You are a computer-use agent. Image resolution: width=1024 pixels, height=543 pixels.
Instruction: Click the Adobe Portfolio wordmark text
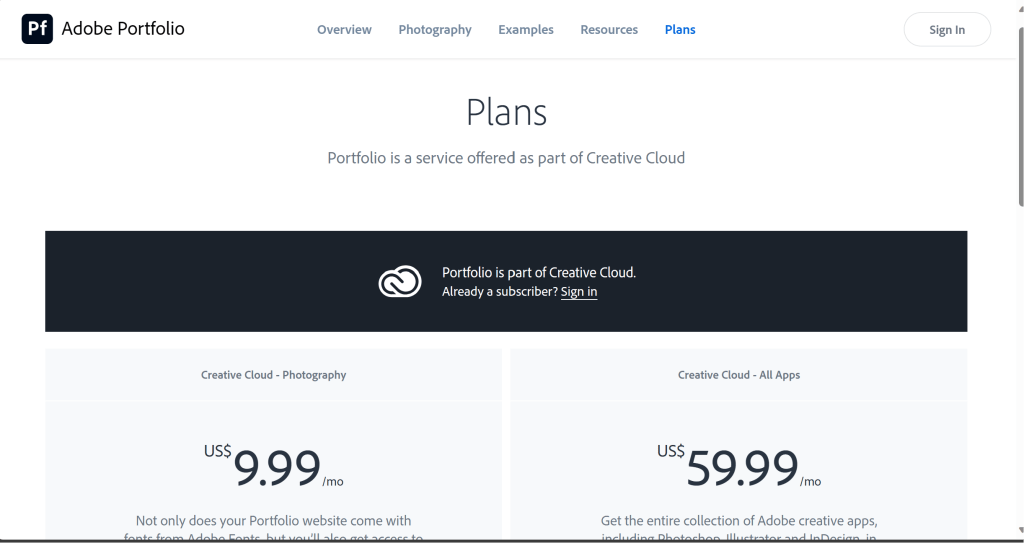[123, 29]
